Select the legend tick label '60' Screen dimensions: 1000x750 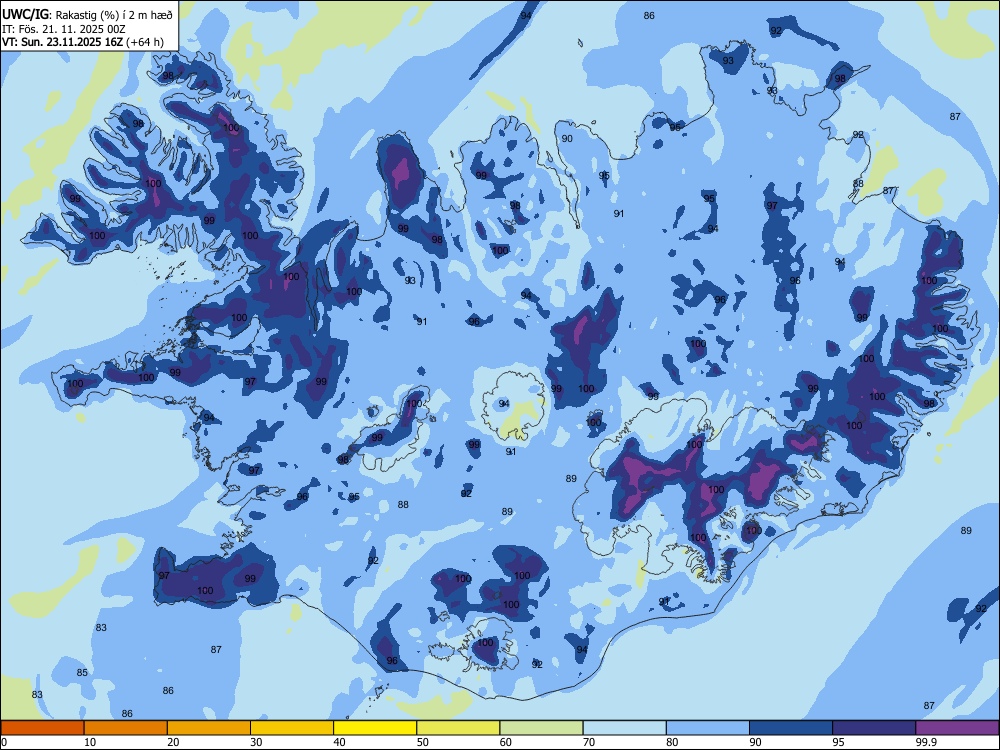(x=506, y=742)
